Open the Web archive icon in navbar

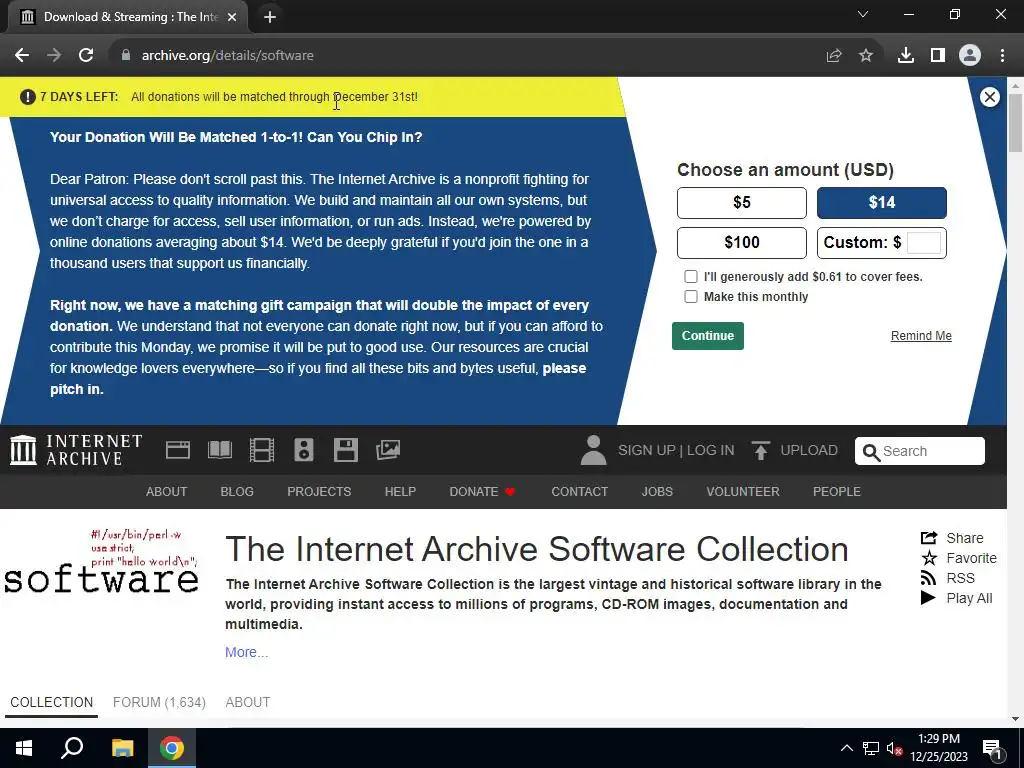click(x=178, y=450)
